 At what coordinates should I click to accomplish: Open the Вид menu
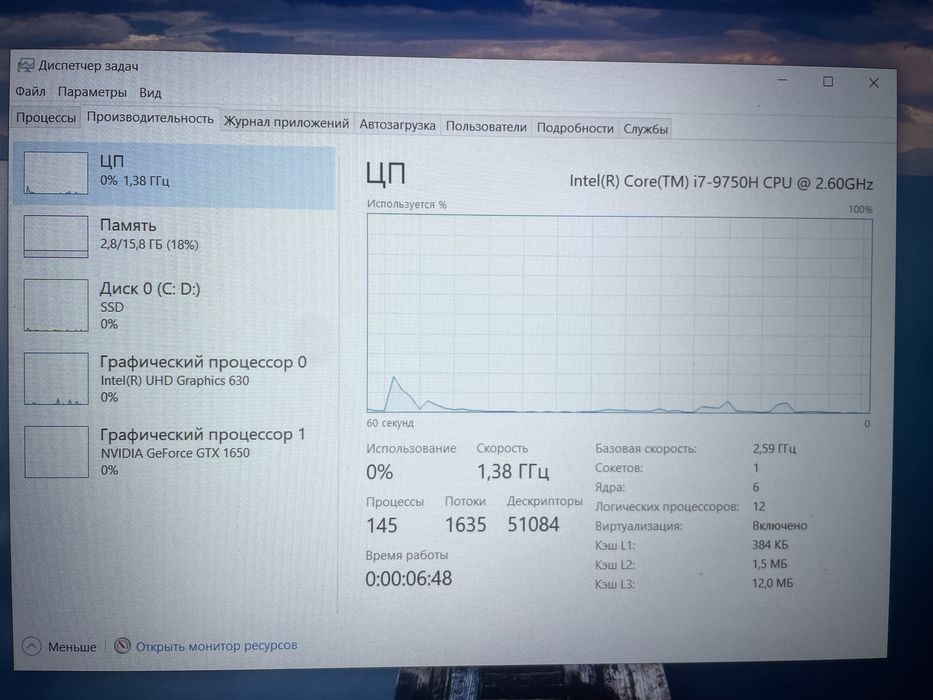[150, 93]
